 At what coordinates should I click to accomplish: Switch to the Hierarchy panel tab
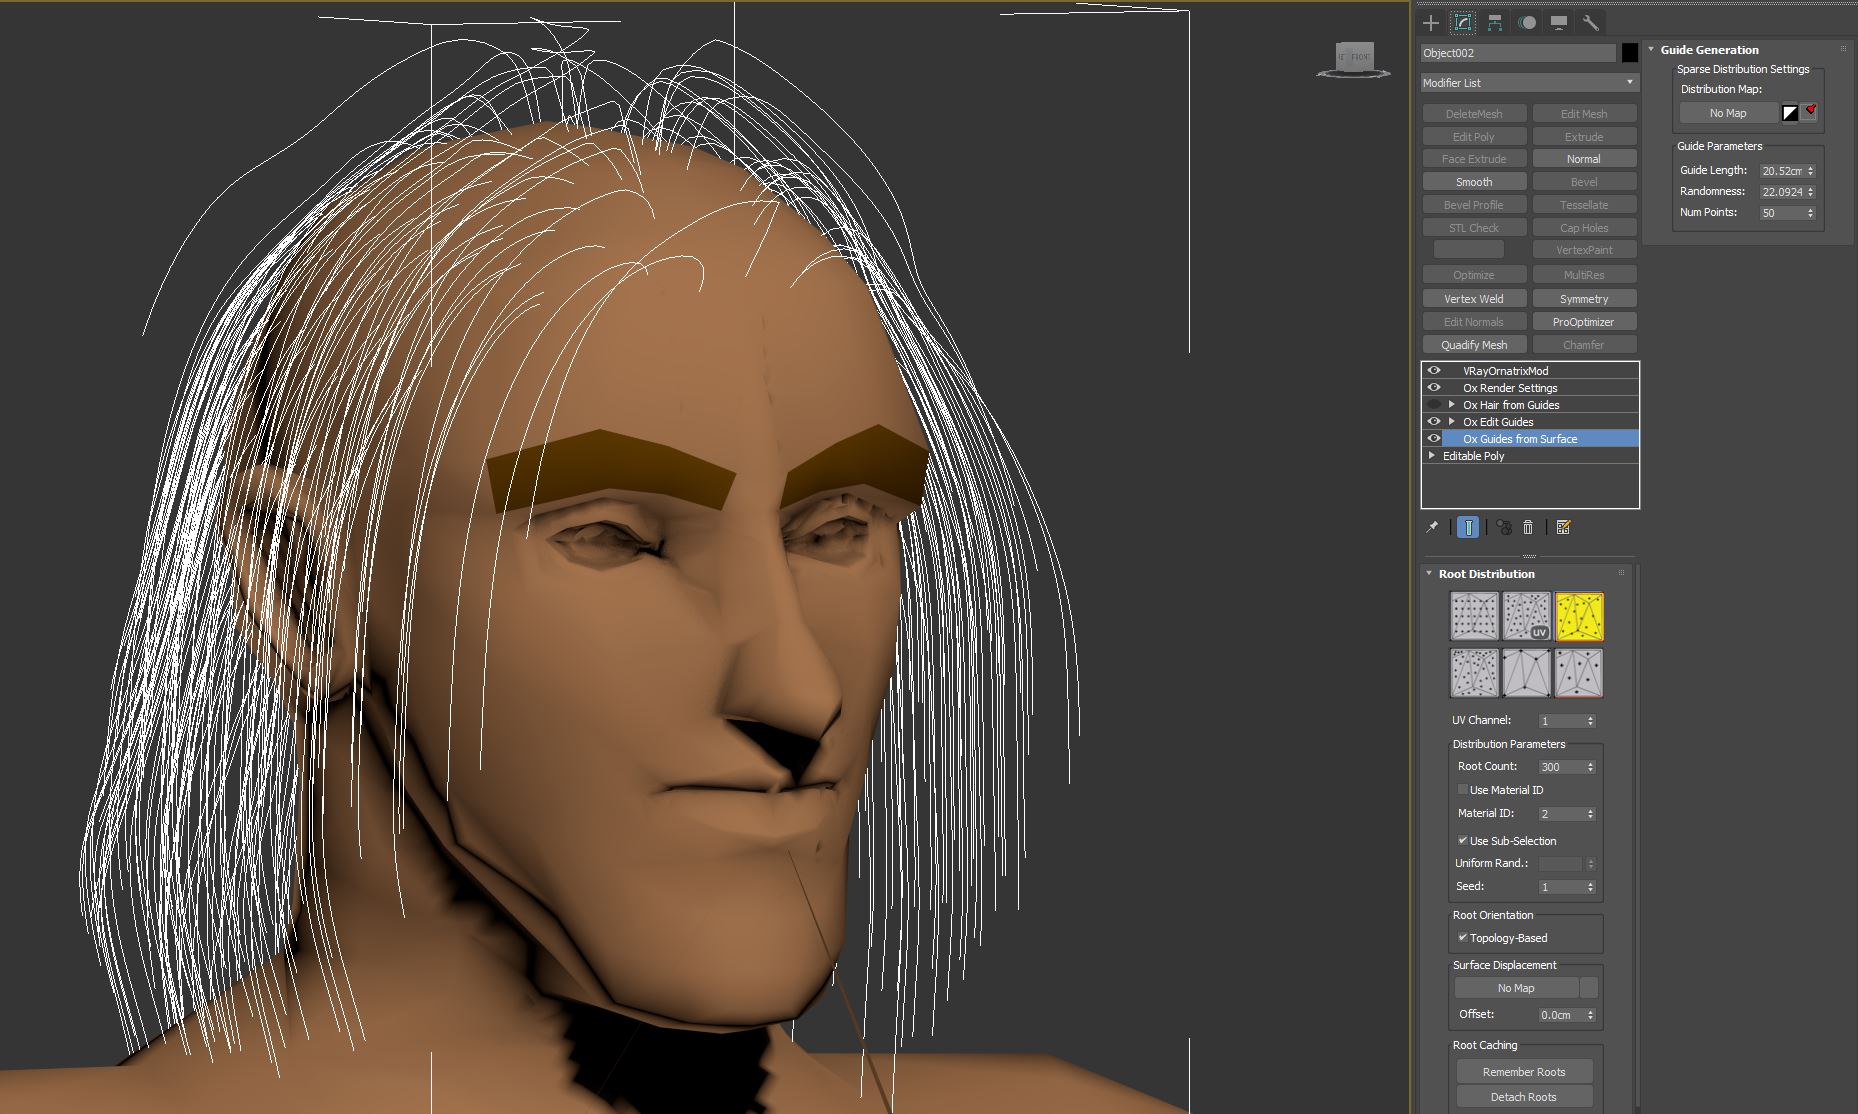(1495, 23)
